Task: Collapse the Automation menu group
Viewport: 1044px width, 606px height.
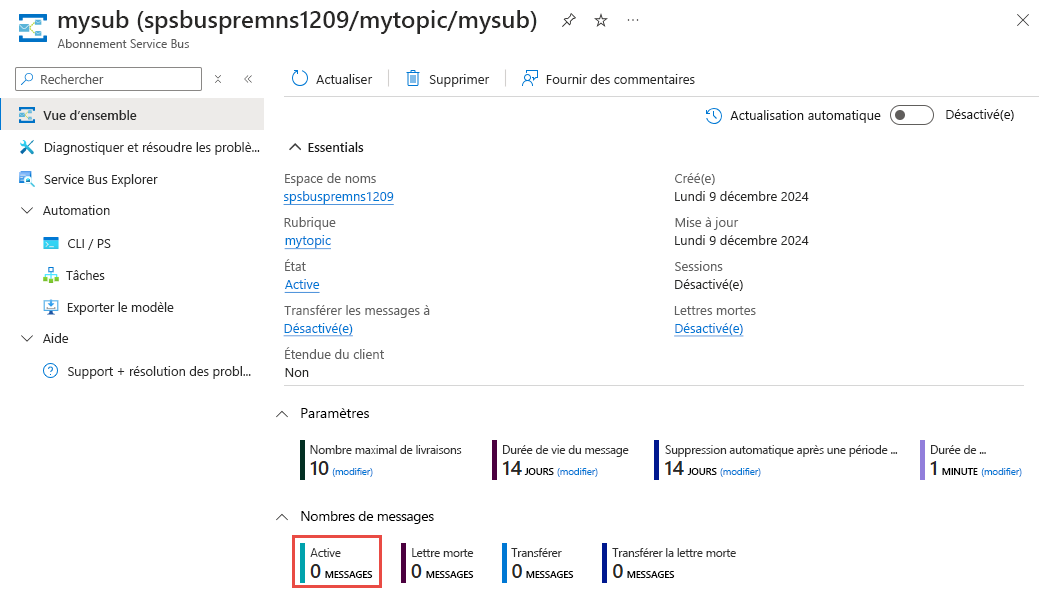Action: point(27,210)
